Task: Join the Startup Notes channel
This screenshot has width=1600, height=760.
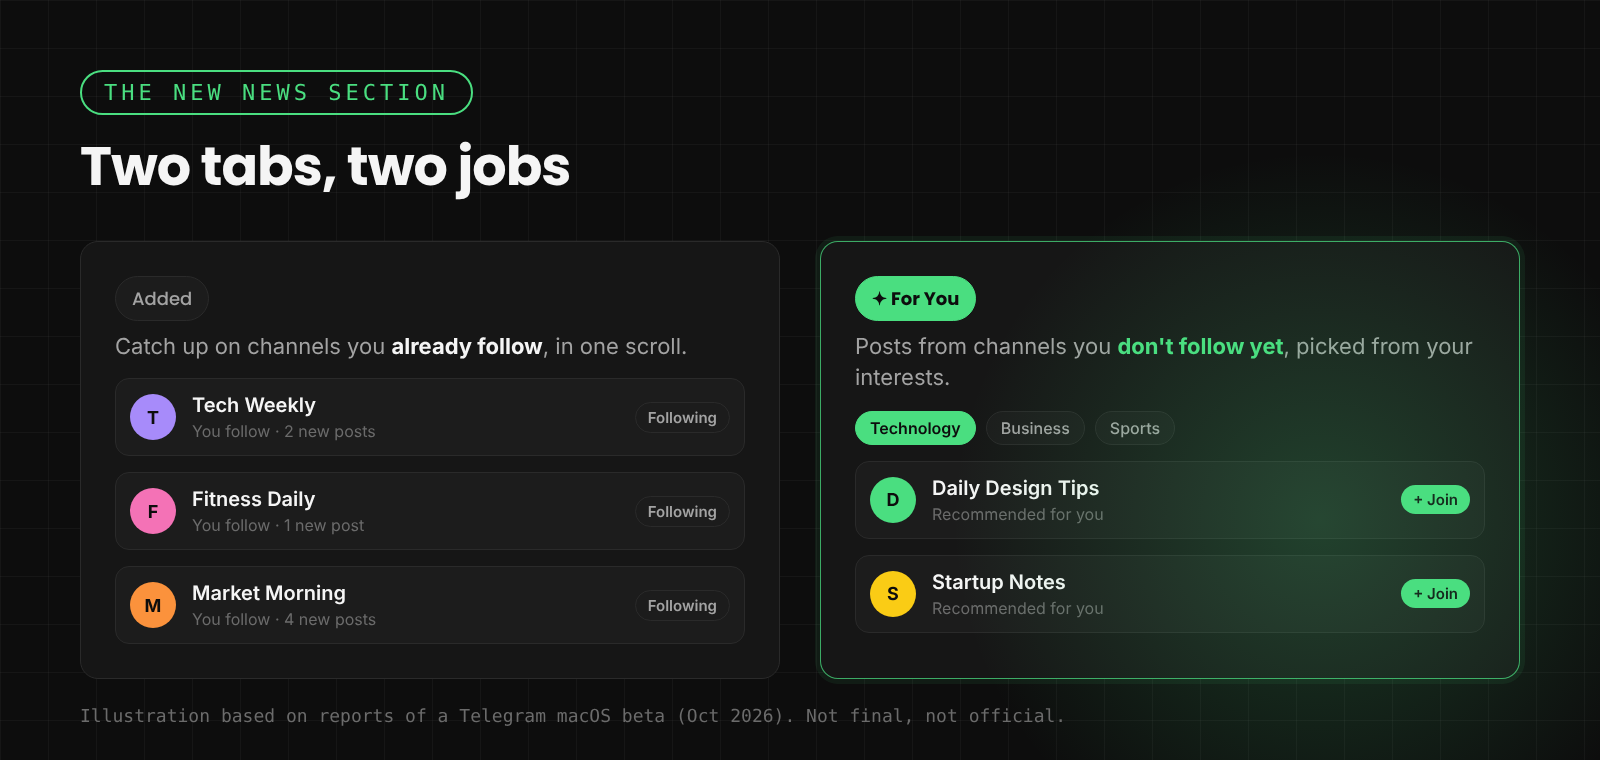Action: pos(1435,594)
